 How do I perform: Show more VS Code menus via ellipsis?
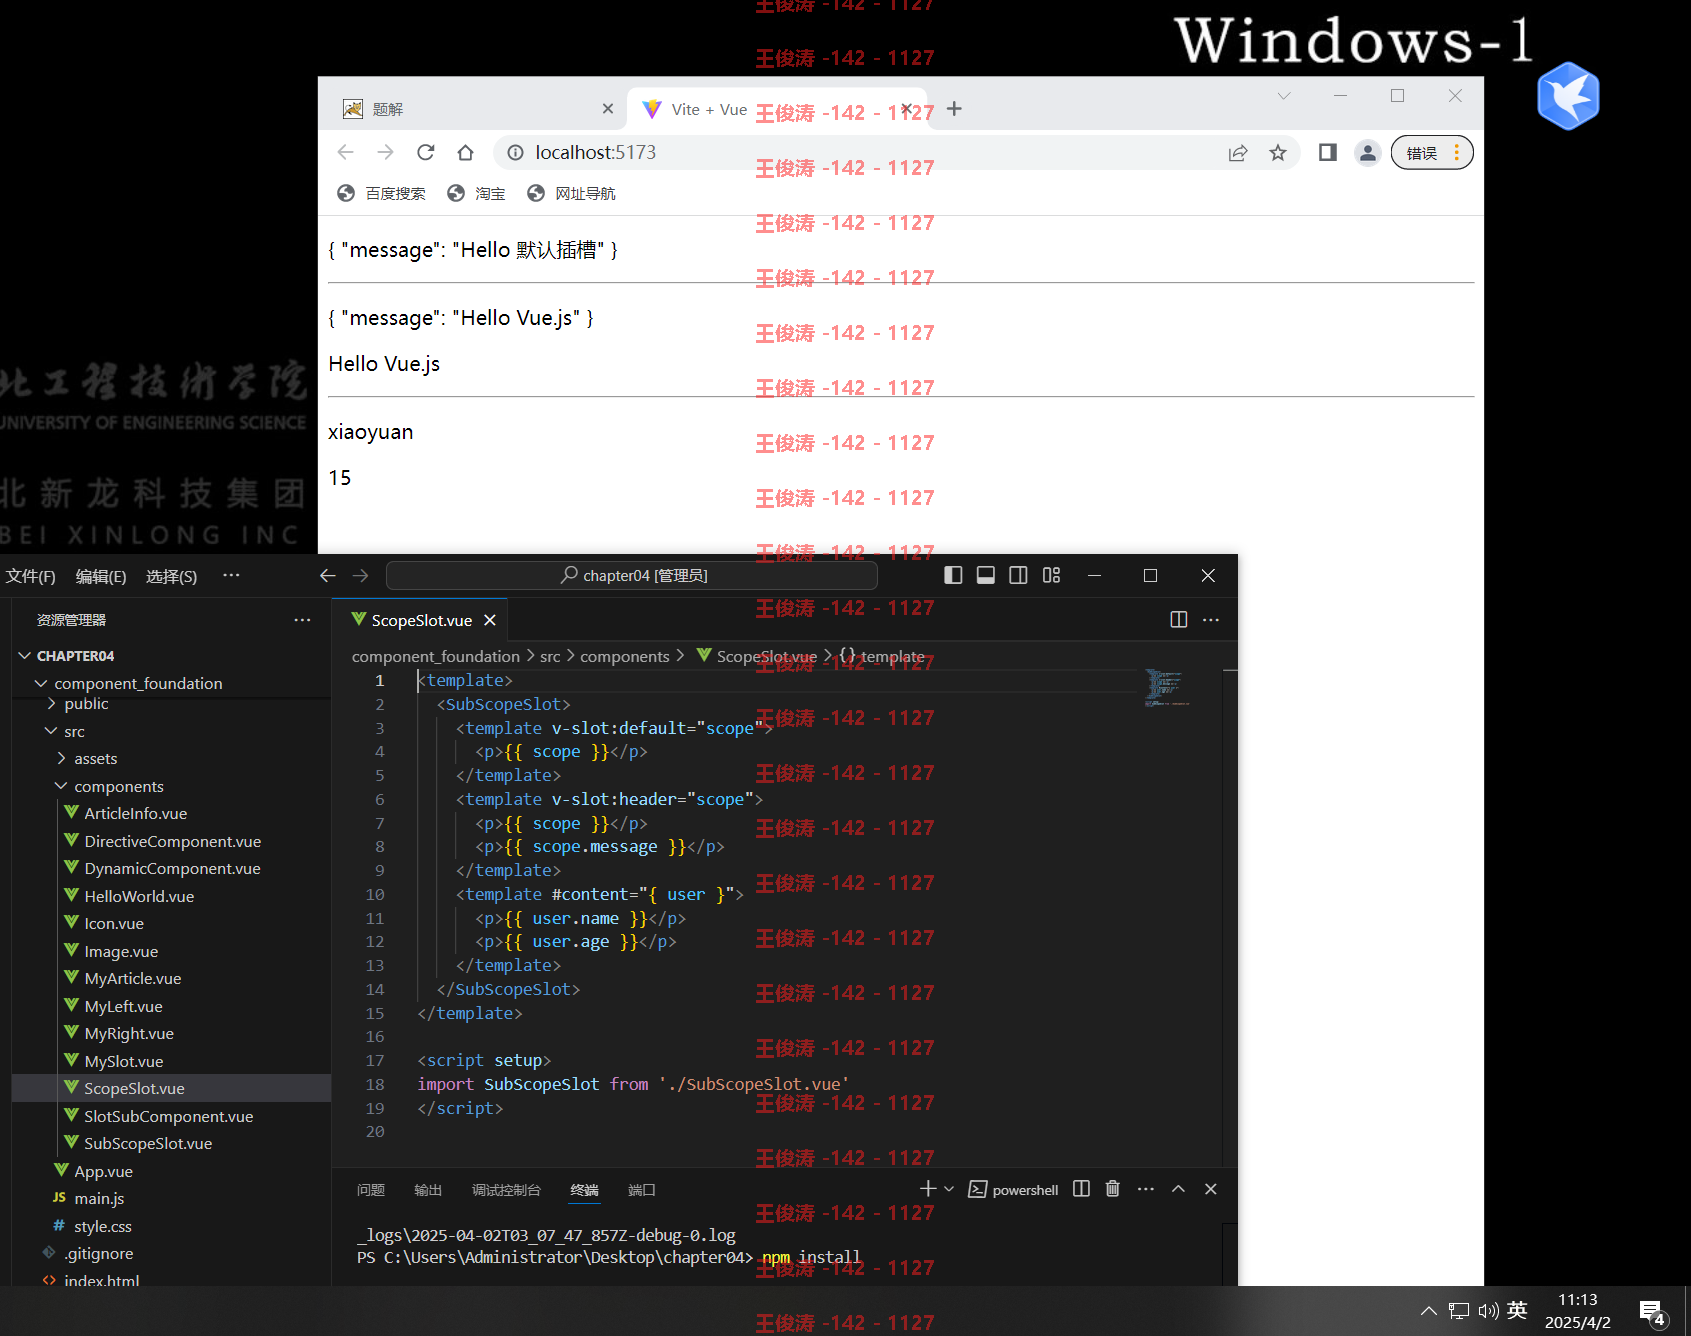click(231, 575)
